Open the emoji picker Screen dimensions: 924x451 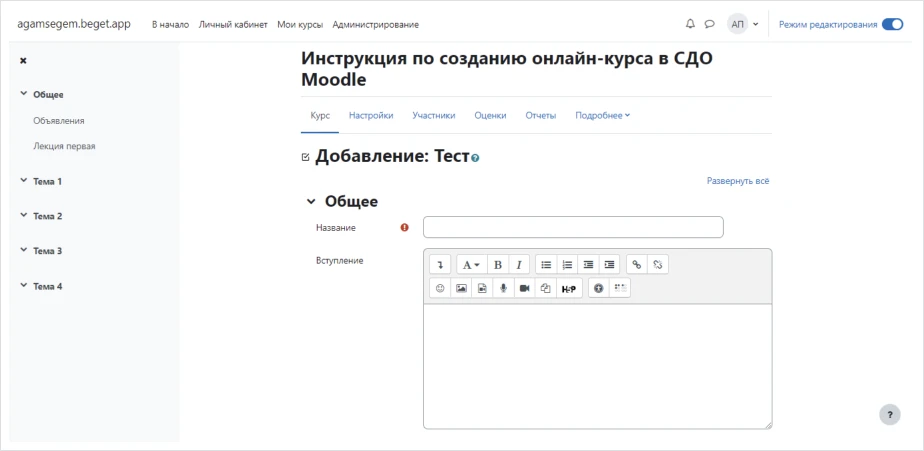pyautogui.click(x=440, y=288)
